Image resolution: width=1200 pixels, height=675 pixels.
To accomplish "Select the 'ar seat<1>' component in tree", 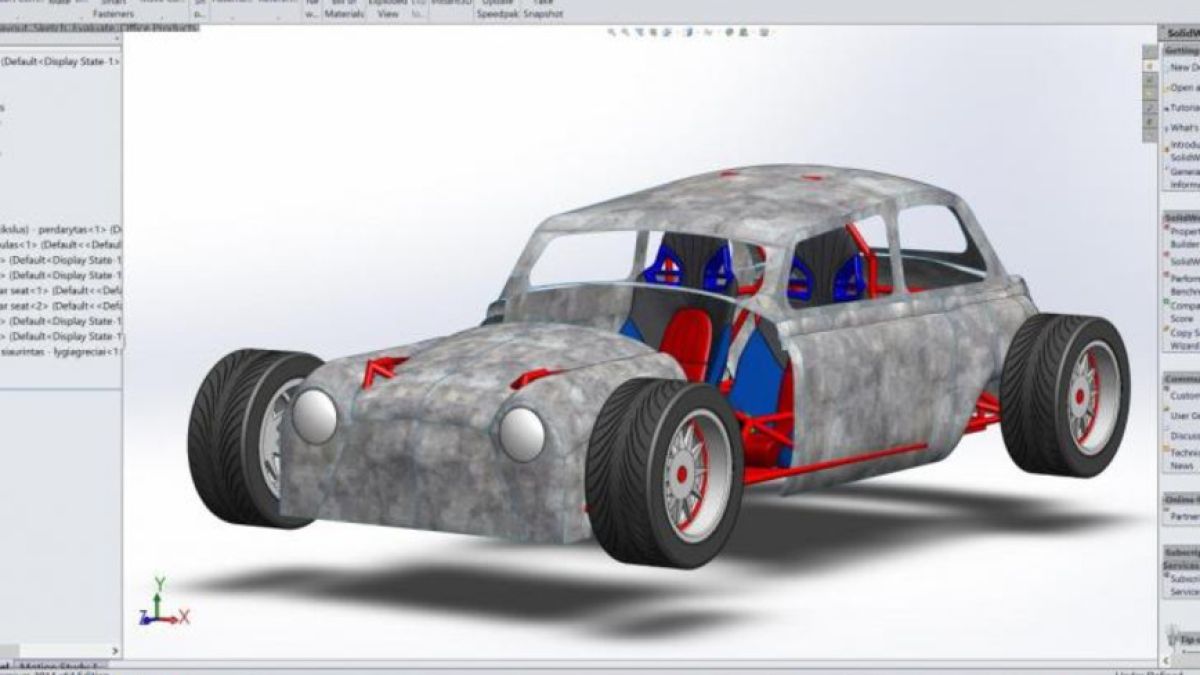I will click(60, 290).
